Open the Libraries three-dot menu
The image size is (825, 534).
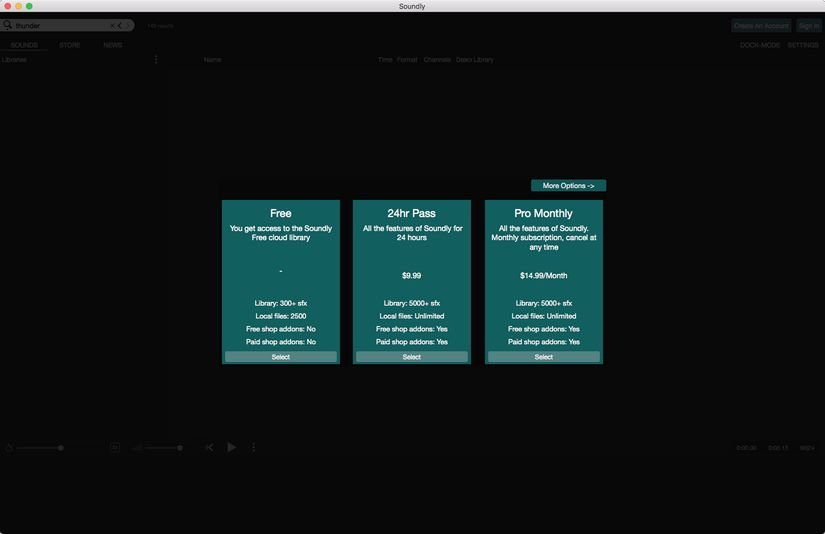[156, 60]
